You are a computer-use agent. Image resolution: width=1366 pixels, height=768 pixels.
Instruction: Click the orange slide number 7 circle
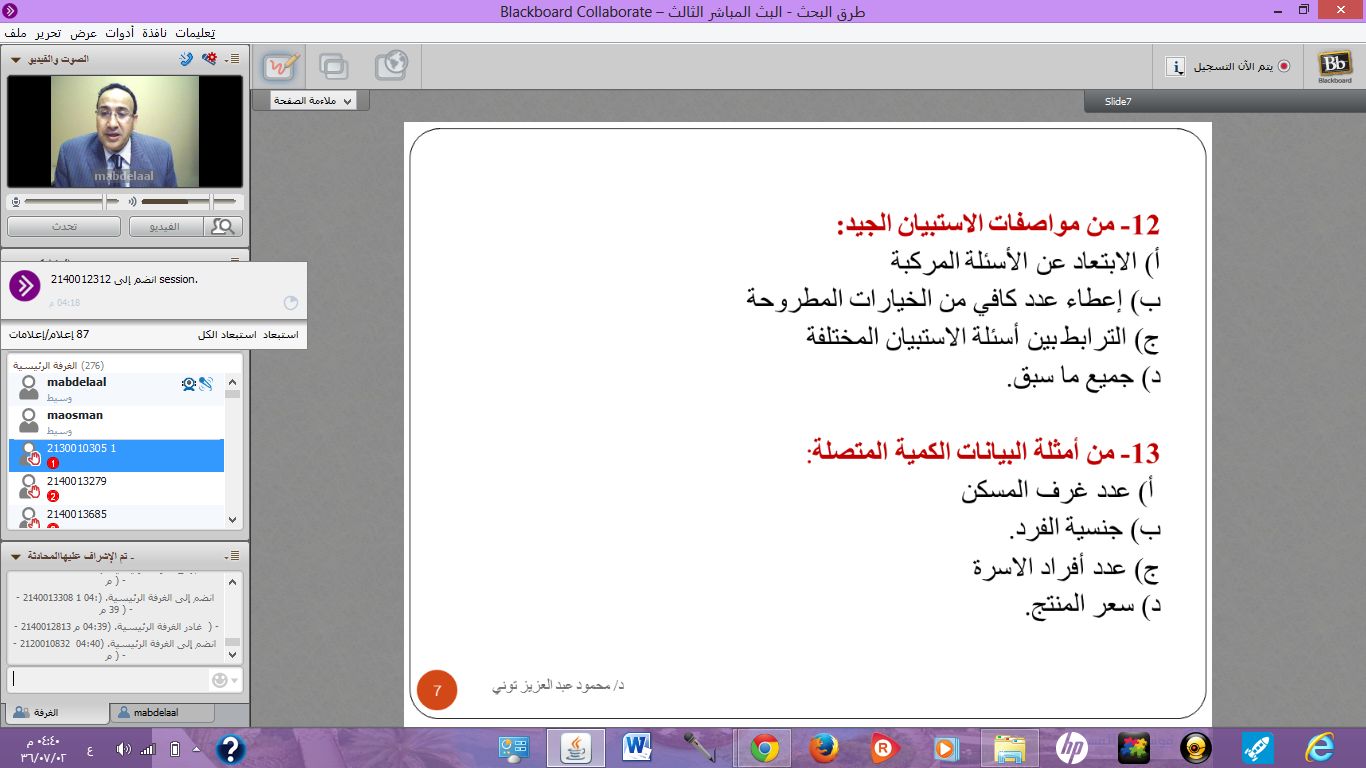coord(437,691)
